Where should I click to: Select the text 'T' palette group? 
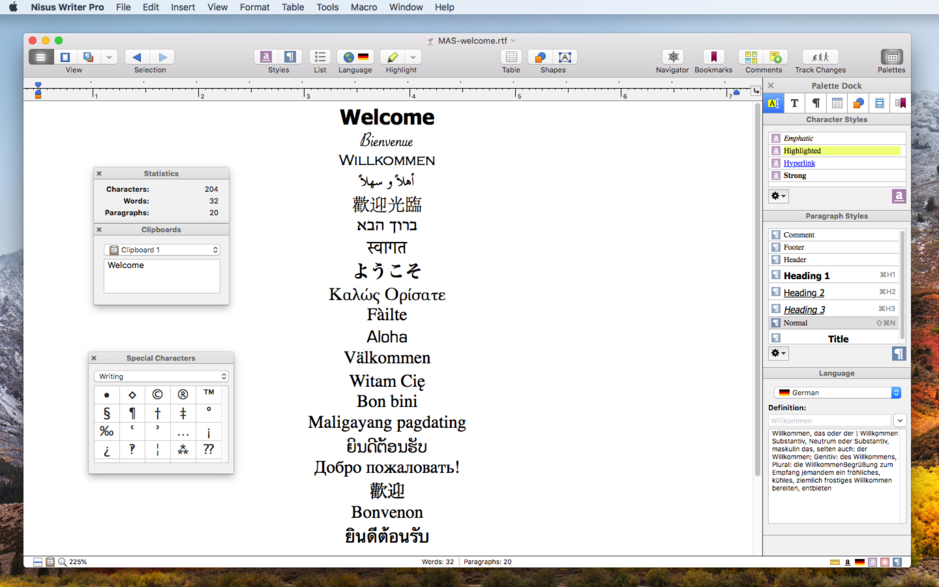click(x=794, y=103)
